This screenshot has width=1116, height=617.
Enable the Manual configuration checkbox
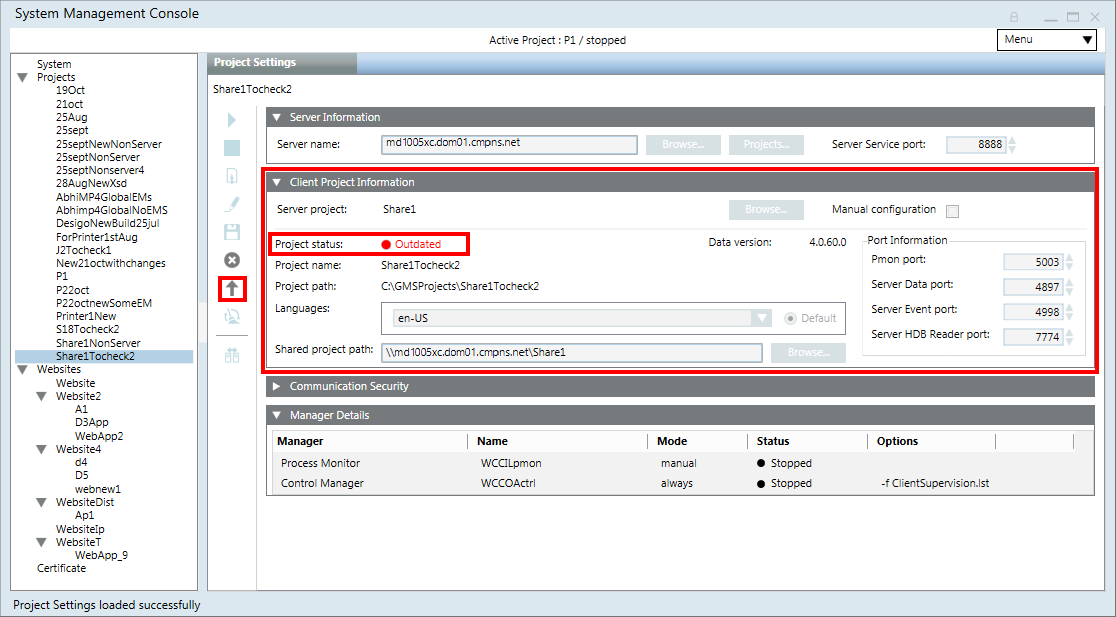pos(952,211)
